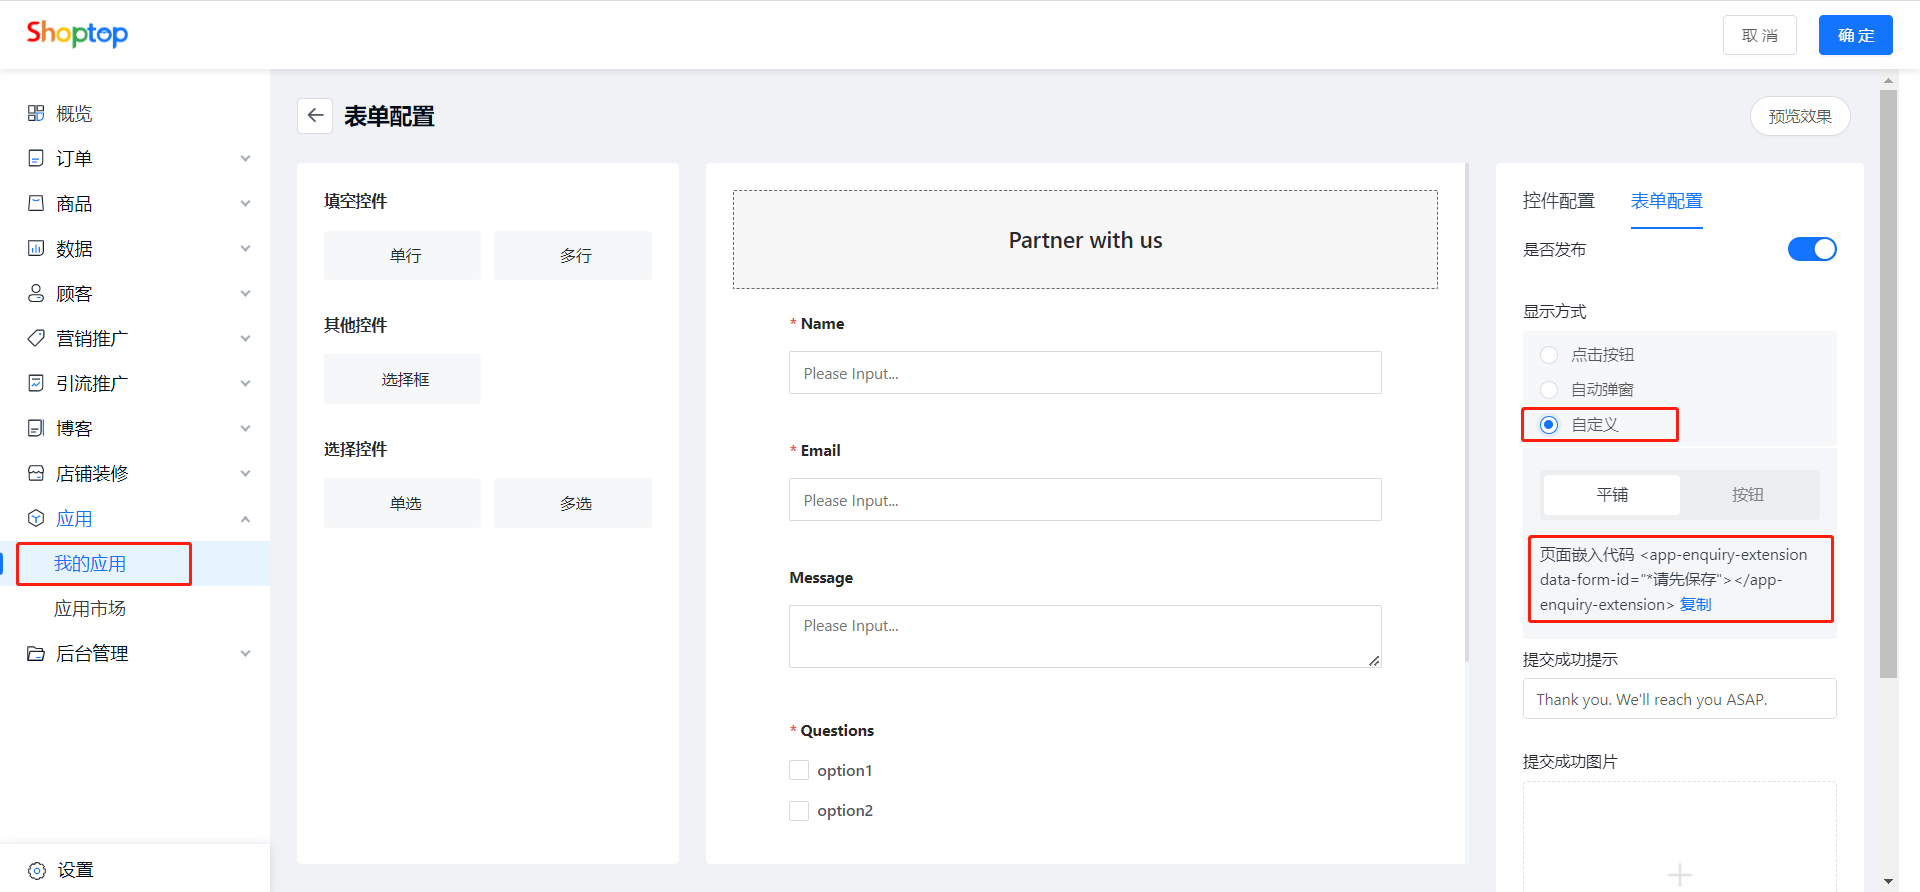Viewport: 1920px width, 892px height.
Task: Click the 数据 chart sidebar icon
Action: [36, 248]
